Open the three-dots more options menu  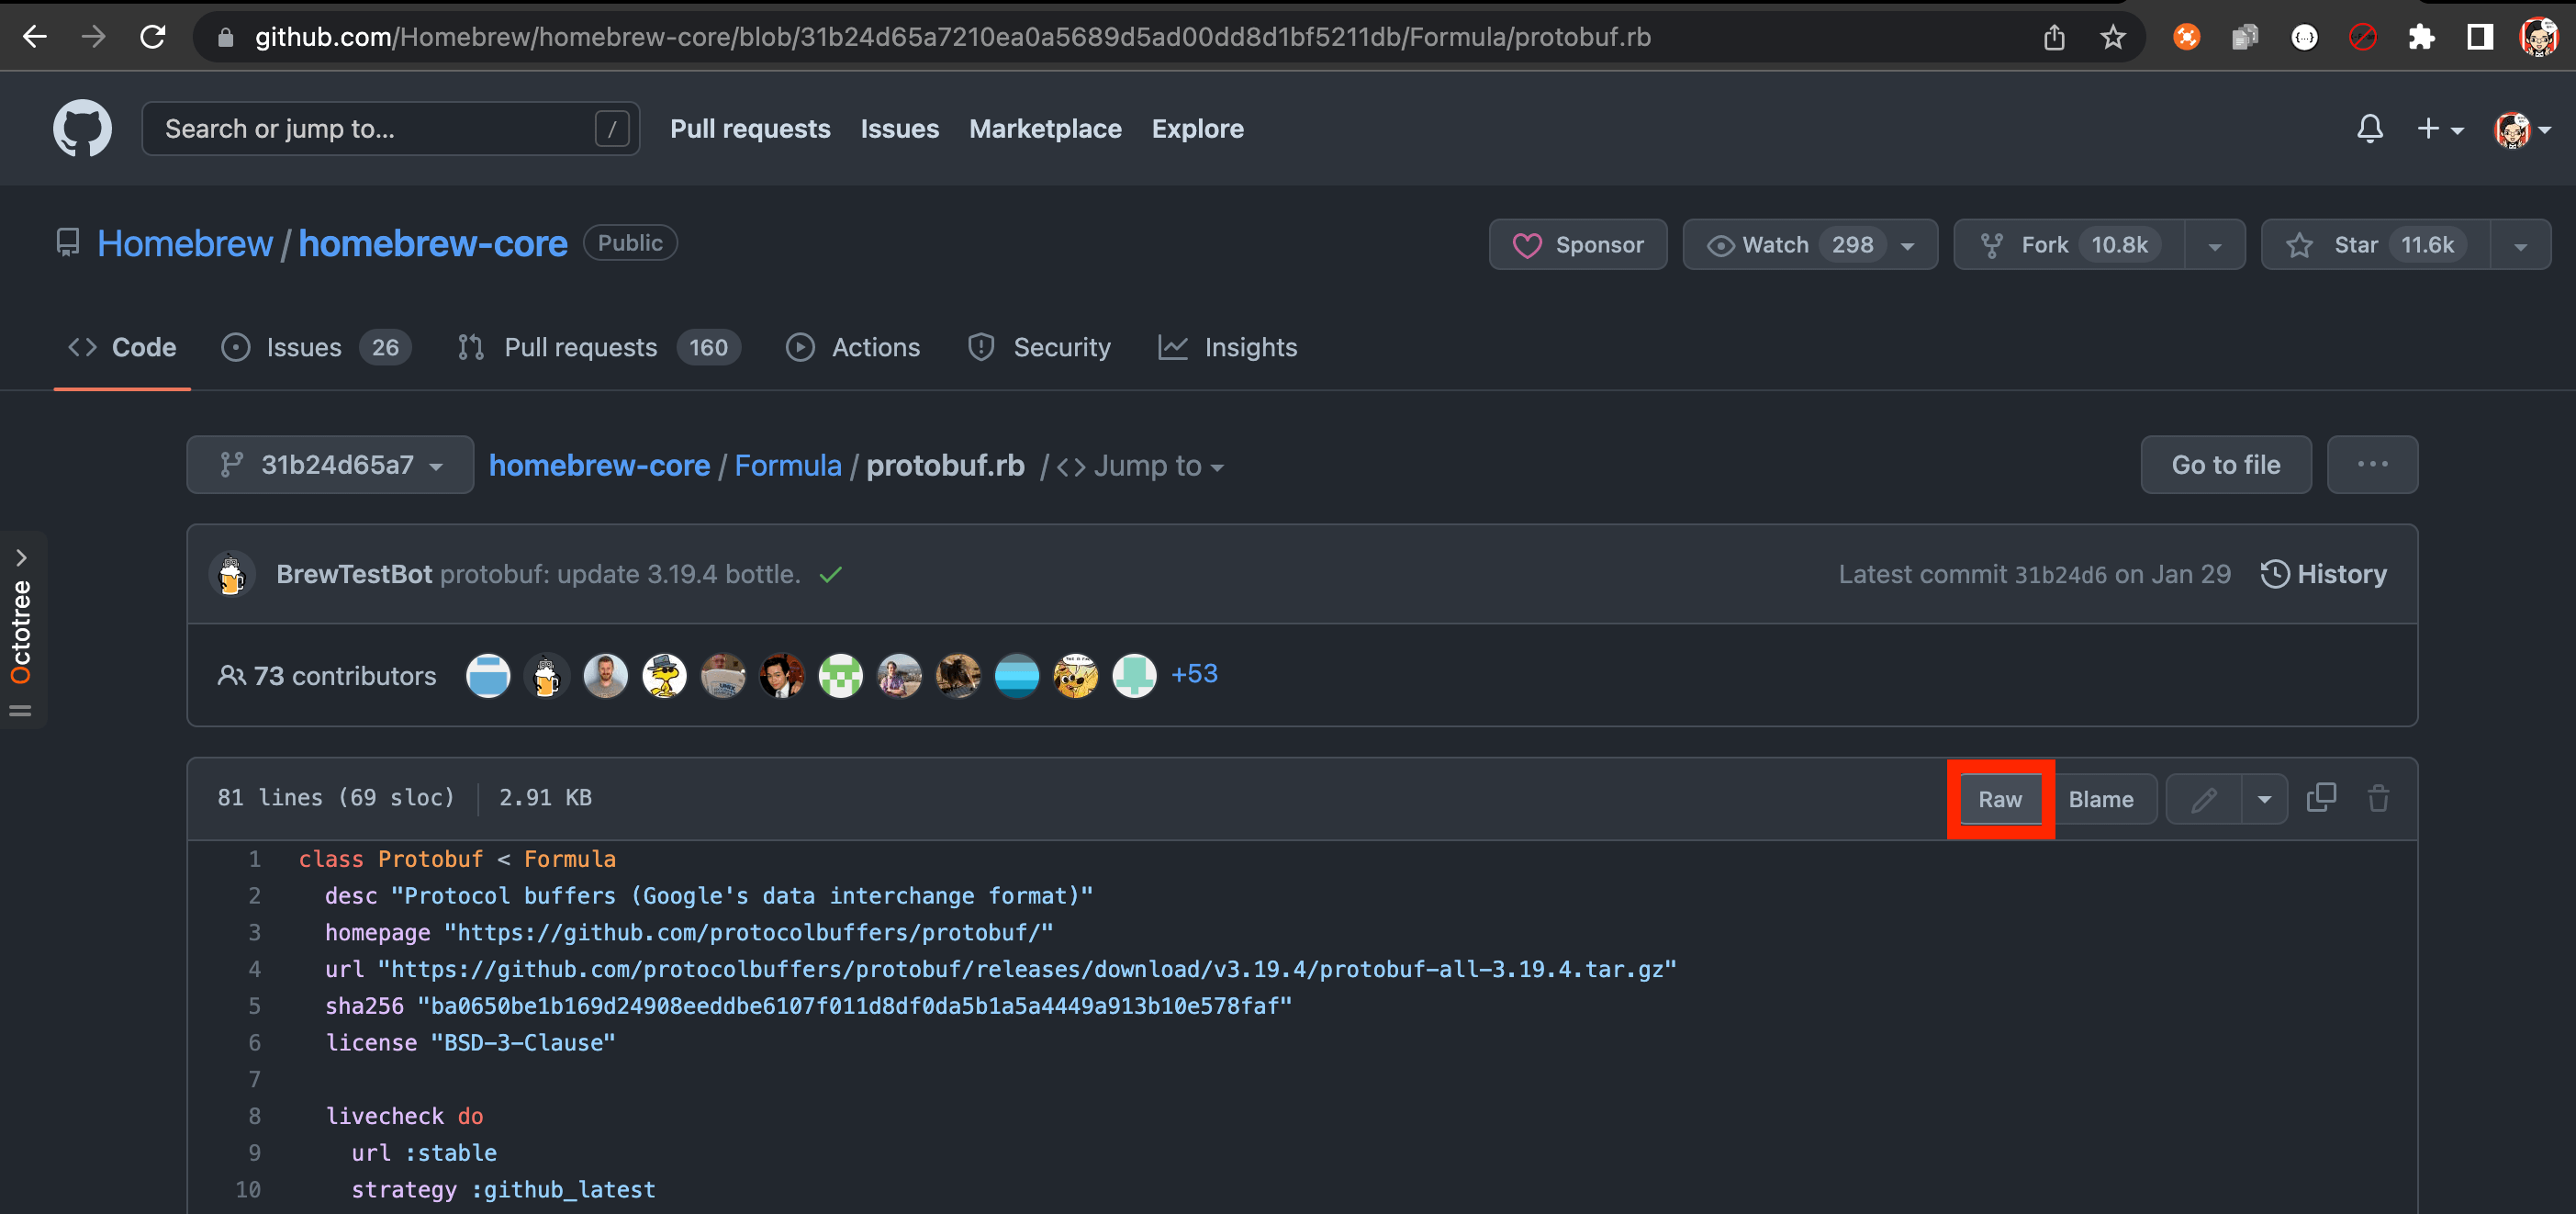pos(2372,465)
